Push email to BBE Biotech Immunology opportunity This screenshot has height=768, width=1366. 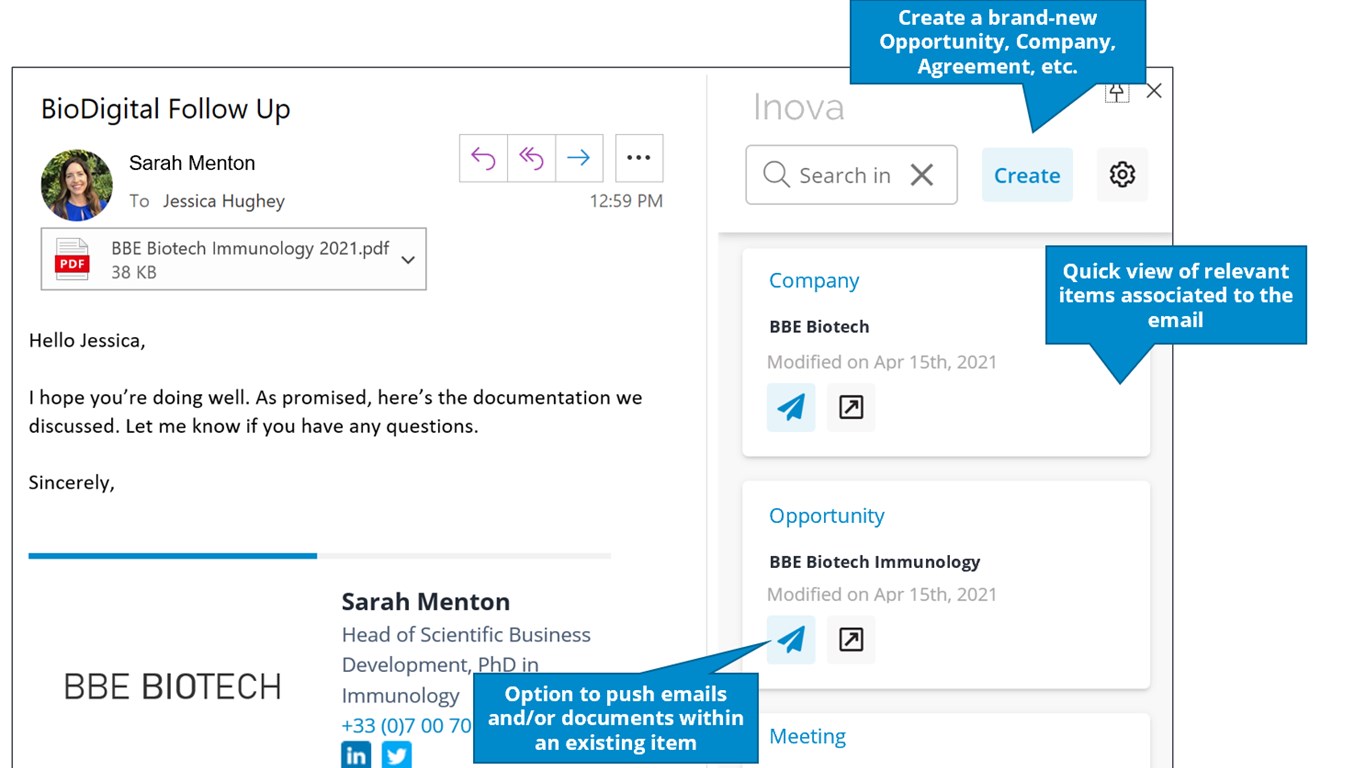[791, 639]
